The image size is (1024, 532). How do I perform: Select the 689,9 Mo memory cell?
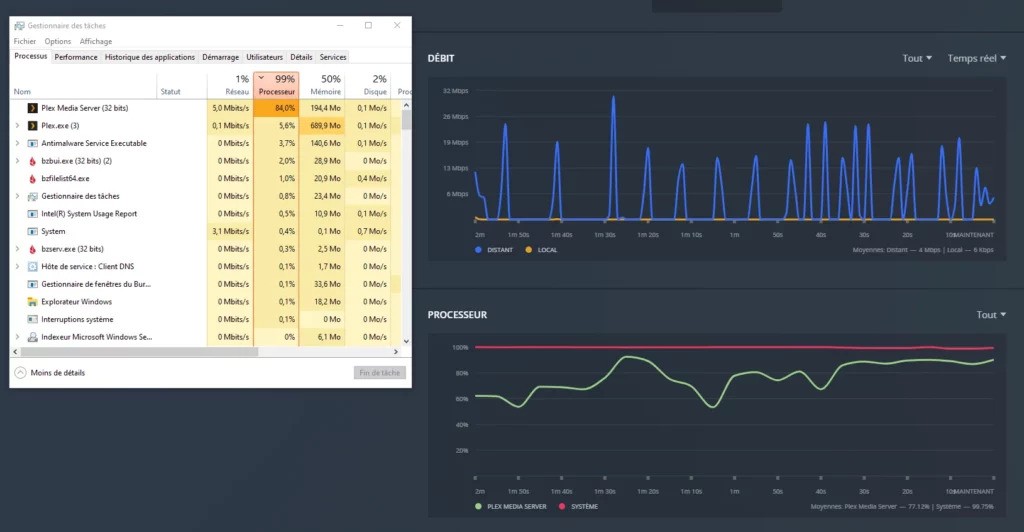(x=322, y=125)
